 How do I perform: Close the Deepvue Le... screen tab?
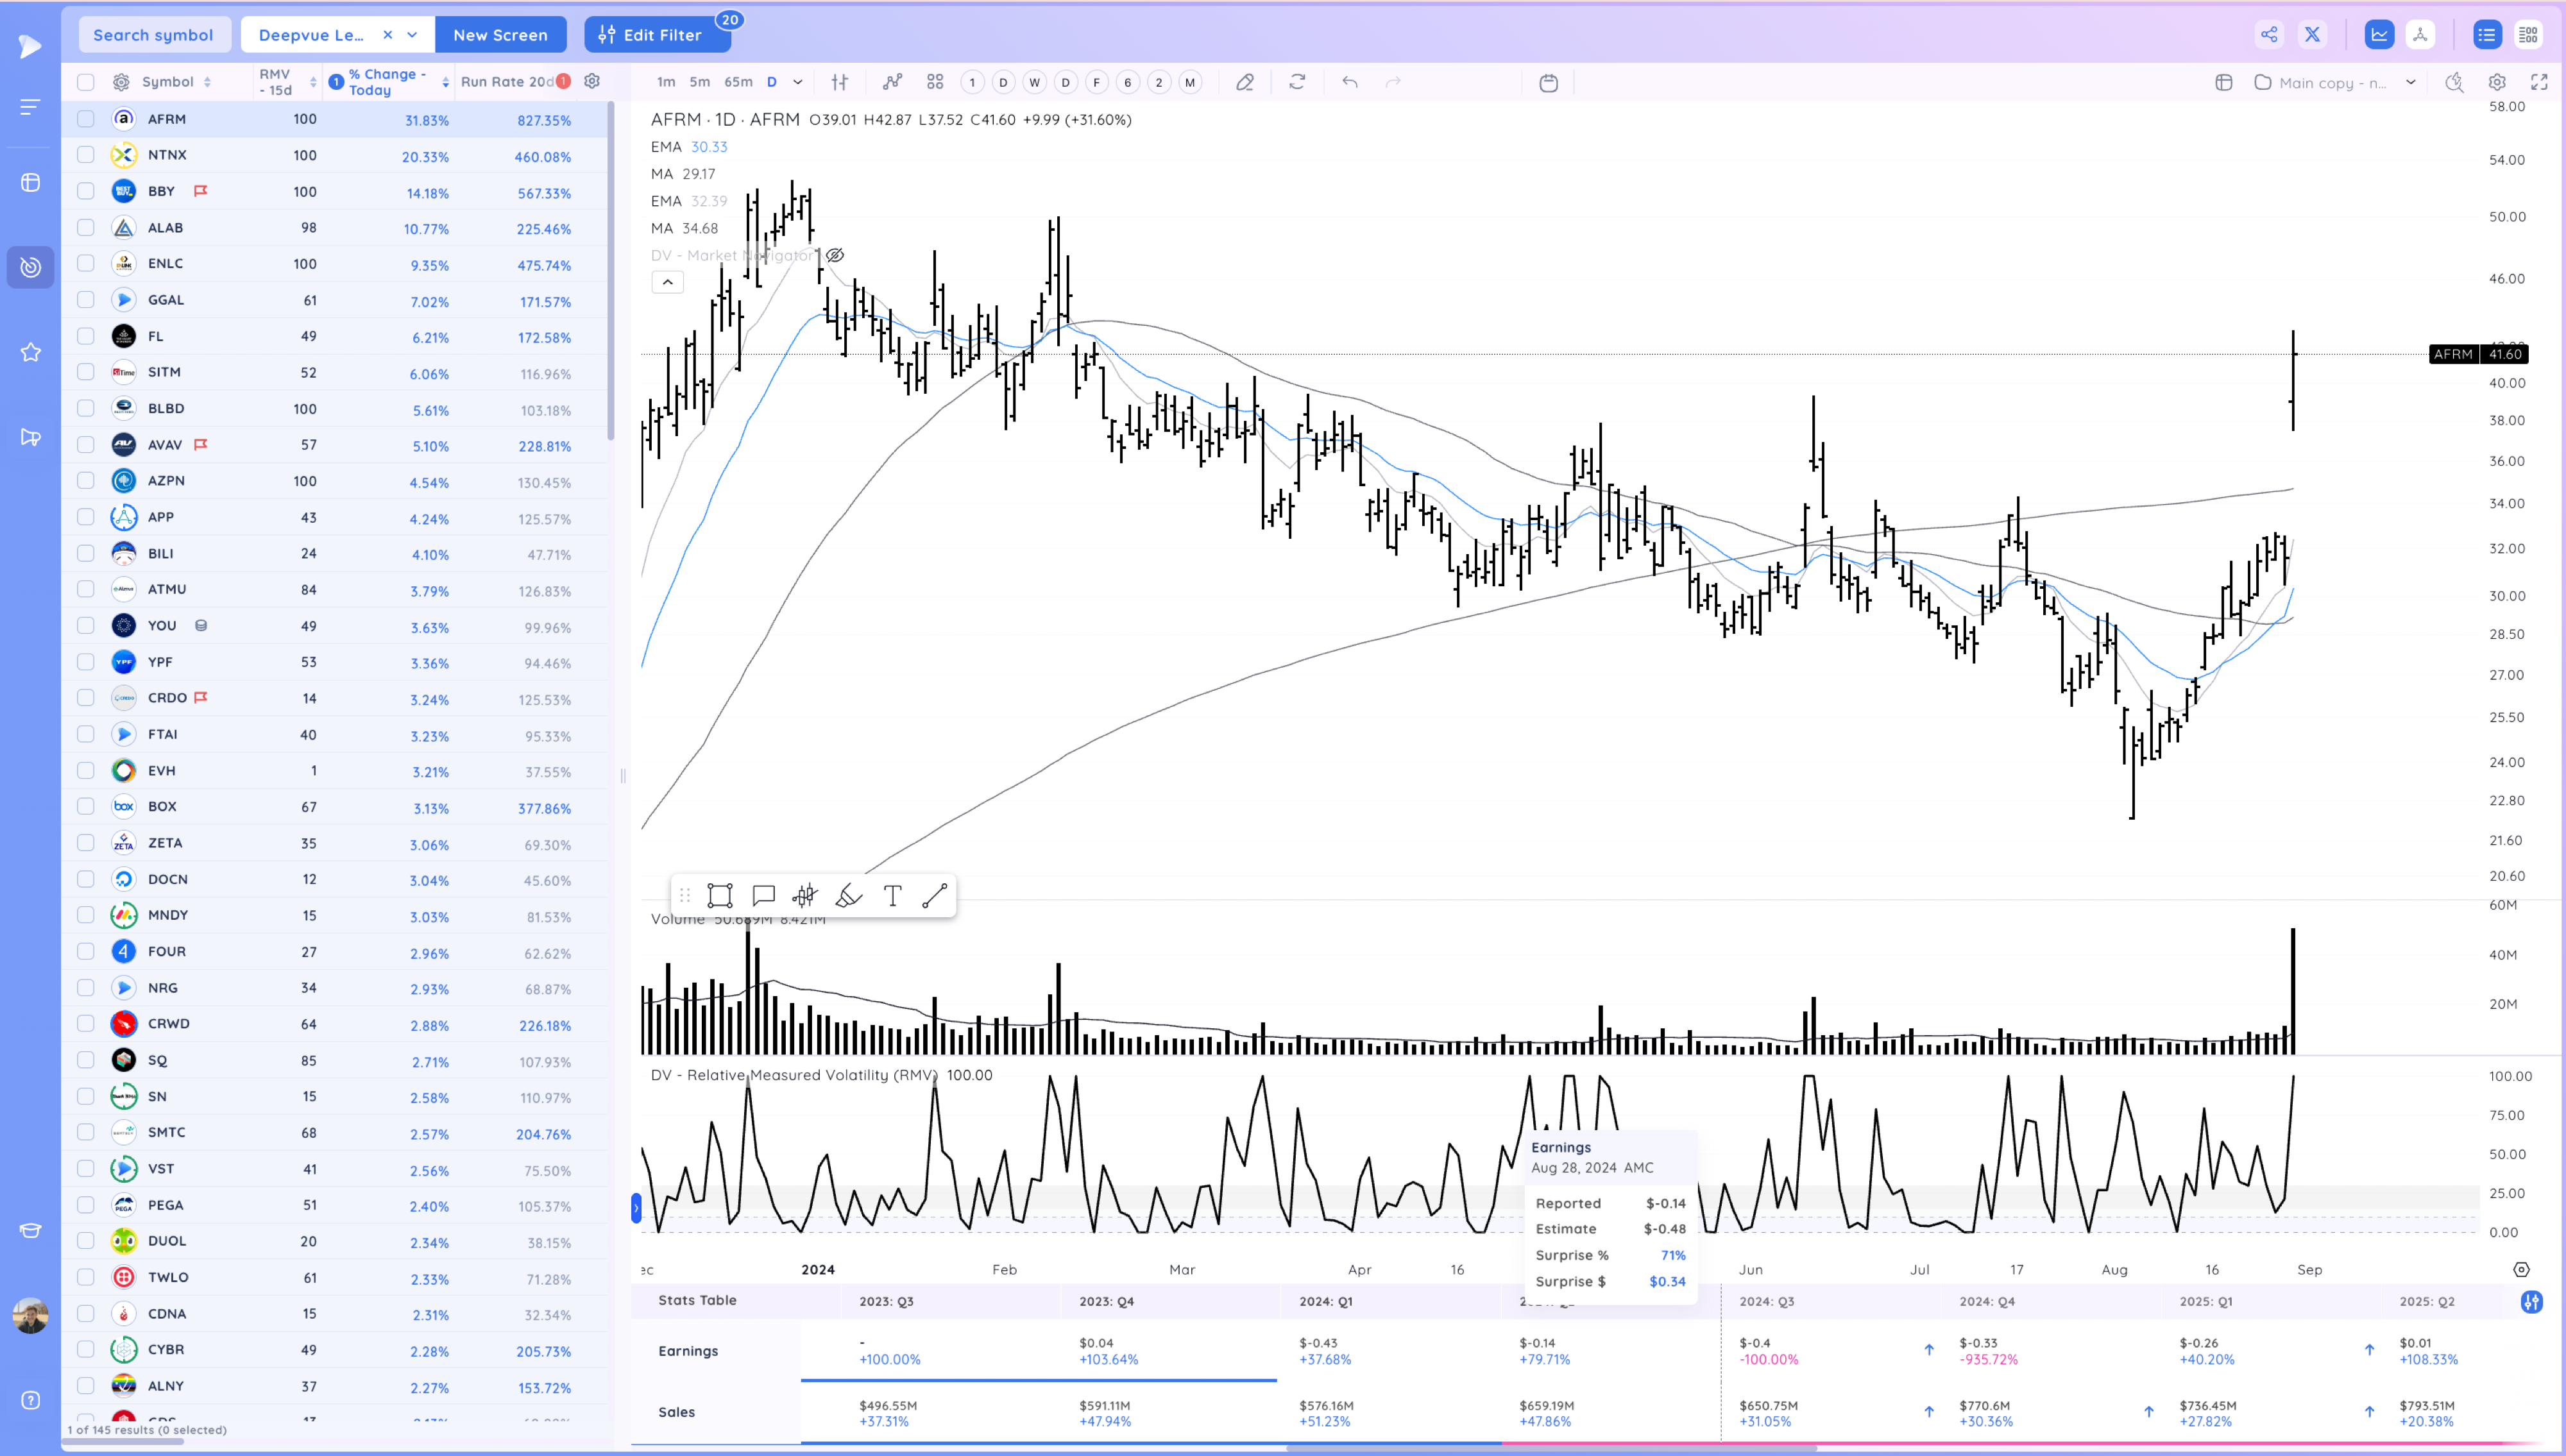tap(388, 35)
